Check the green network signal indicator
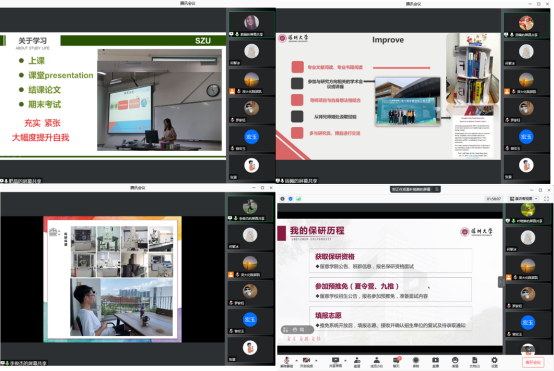The height and width of the screenshot is (371, 554). coord(299,199)
